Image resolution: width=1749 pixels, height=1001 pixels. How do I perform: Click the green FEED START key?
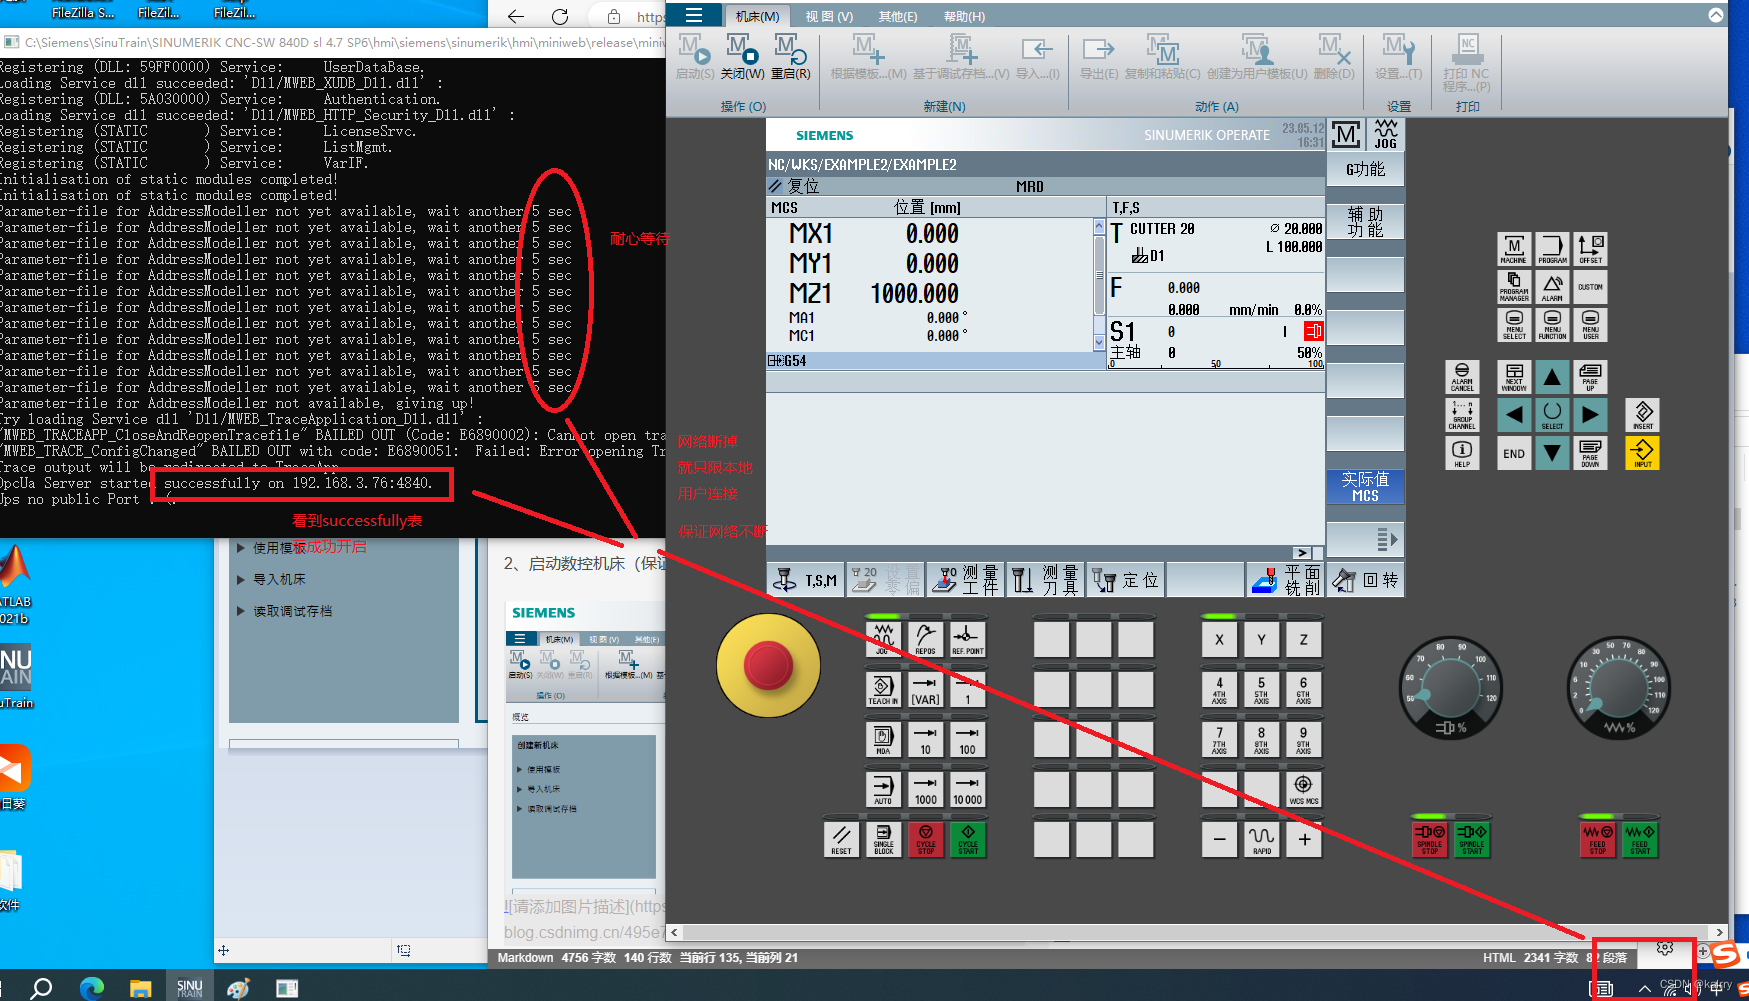tap(1640, 839)
